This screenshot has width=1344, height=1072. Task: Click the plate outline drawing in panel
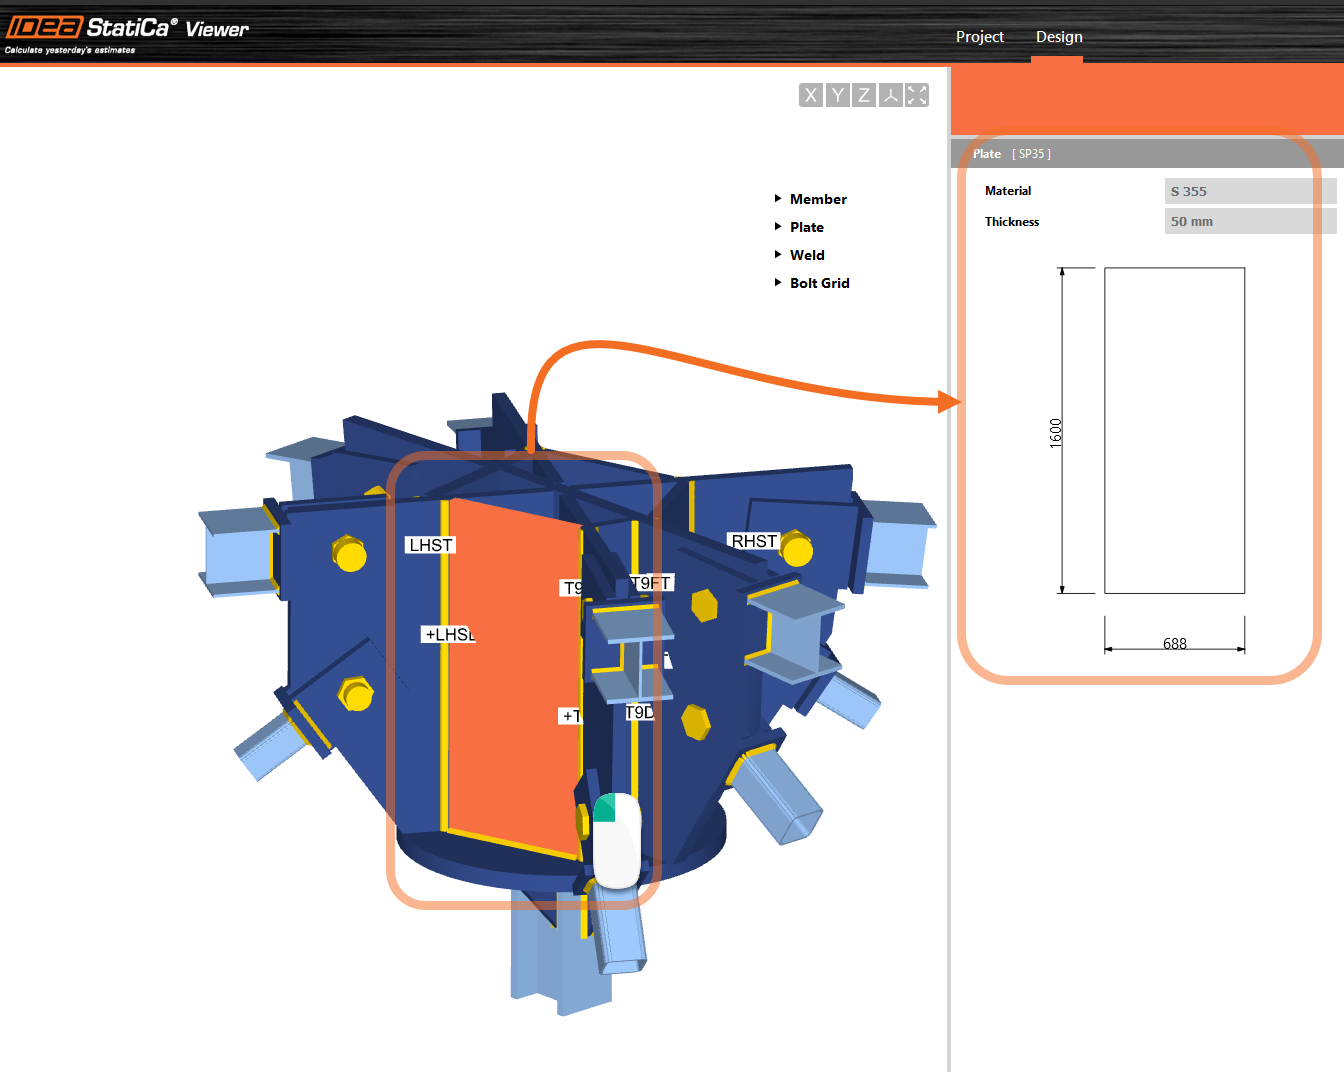click(x=1174, y=430)
